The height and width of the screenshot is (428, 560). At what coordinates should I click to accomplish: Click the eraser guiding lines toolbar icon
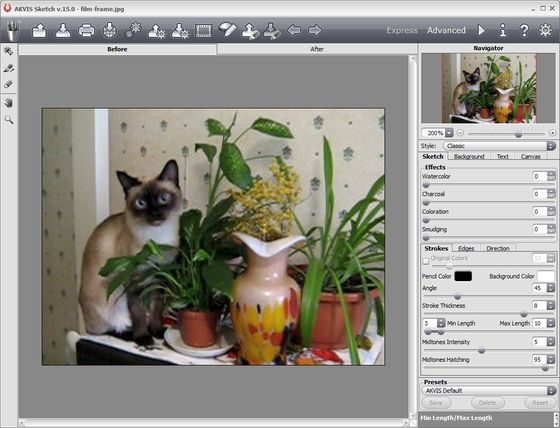[228, 29]
